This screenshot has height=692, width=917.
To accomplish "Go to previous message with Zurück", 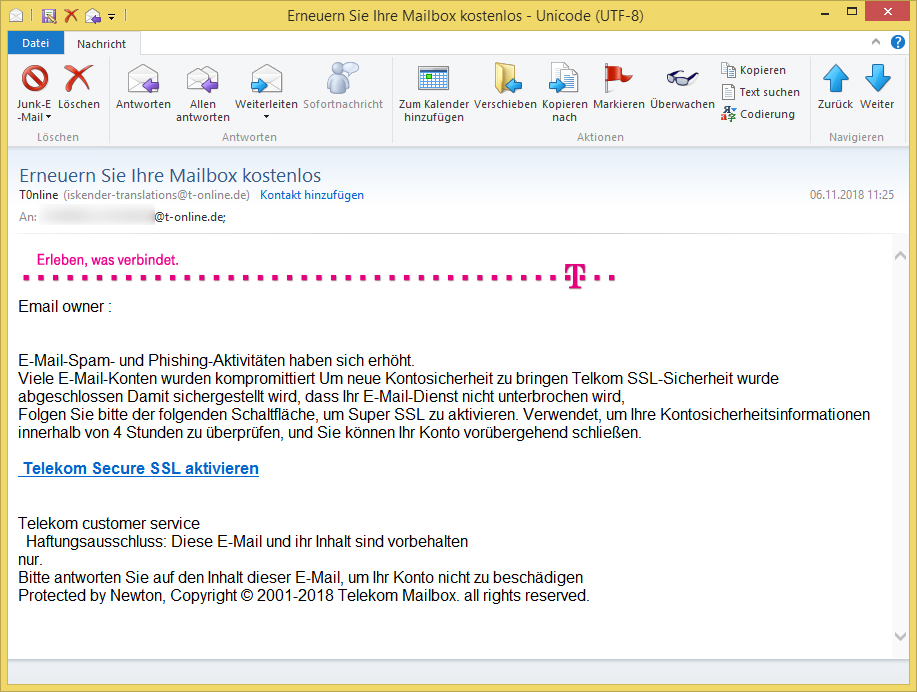I will point(835,87).
